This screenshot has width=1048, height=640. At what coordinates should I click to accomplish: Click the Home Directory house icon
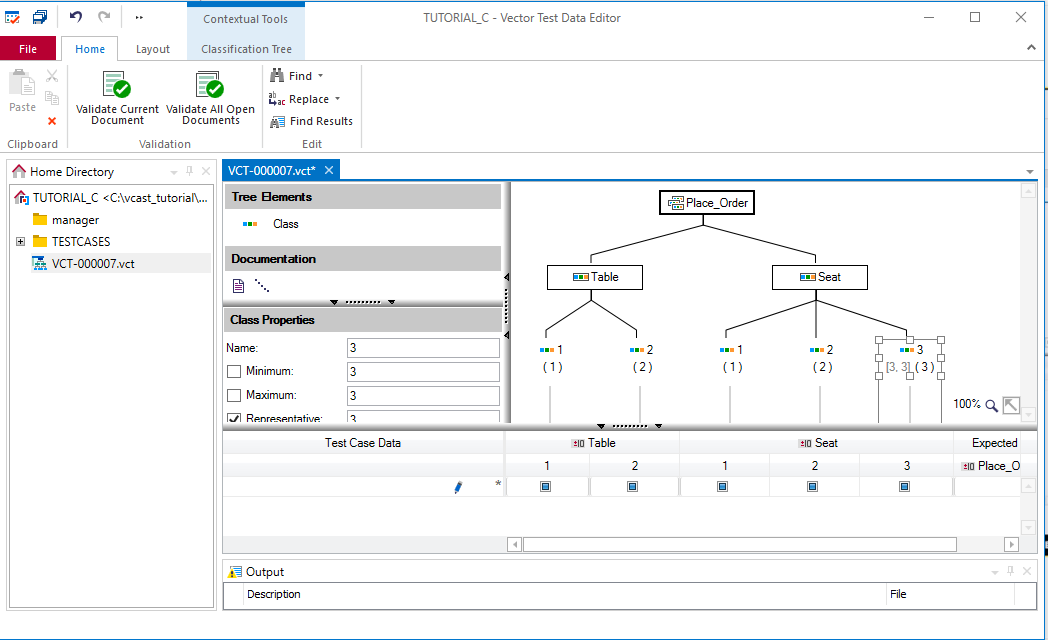pyautogui.click(x=18, y=170)
